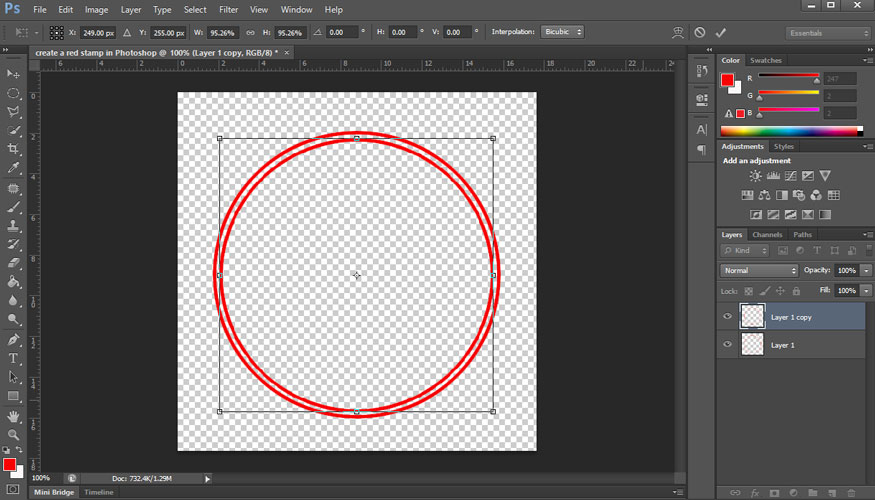The width and height of the screenshot is (875, 500).
Task: Pick the Crop tool
Action: pyautogui.click(x=14, y=149)
